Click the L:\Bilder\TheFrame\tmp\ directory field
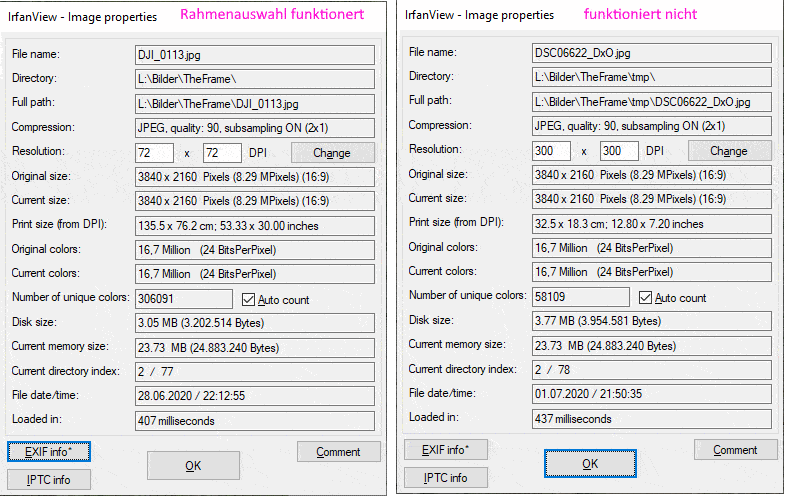Image resolution: width=787 pixels, height=496 pixels. point(651,77)
